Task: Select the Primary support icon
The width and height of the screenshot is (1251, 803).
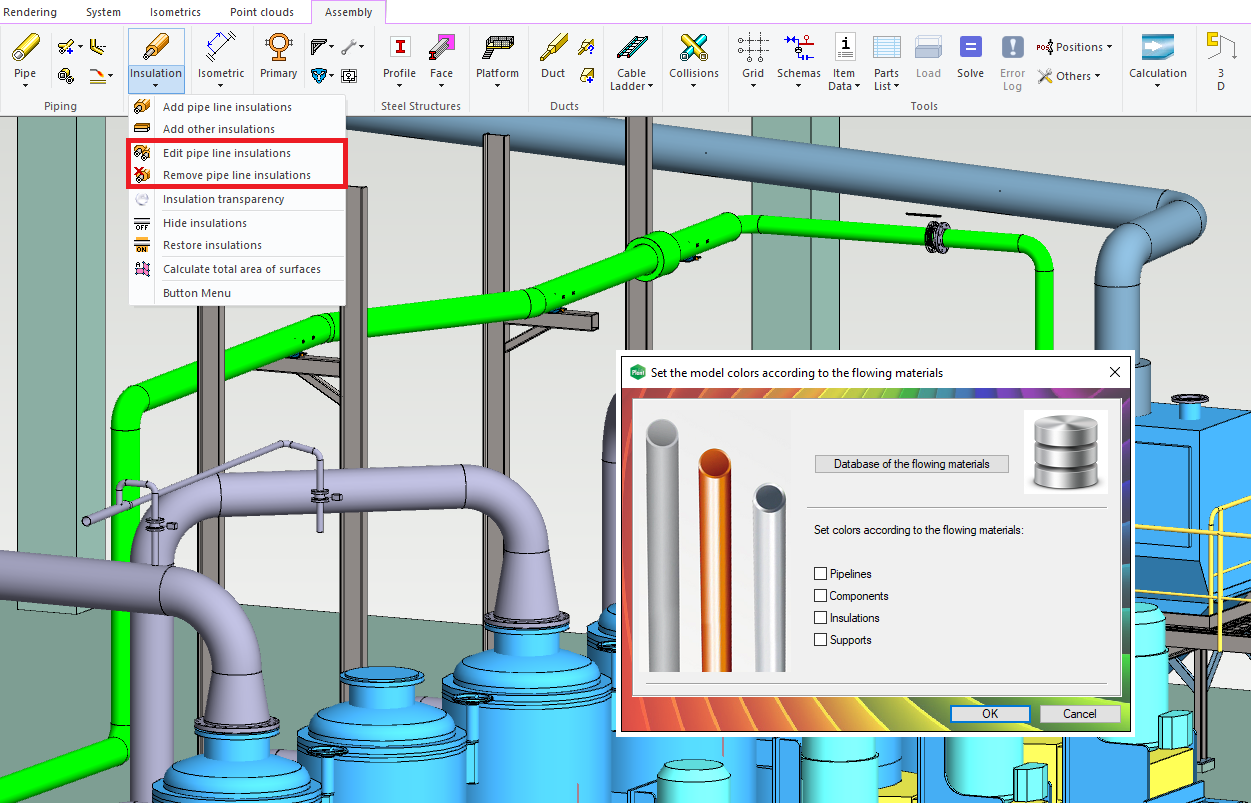Action: [x=278, y=48]
